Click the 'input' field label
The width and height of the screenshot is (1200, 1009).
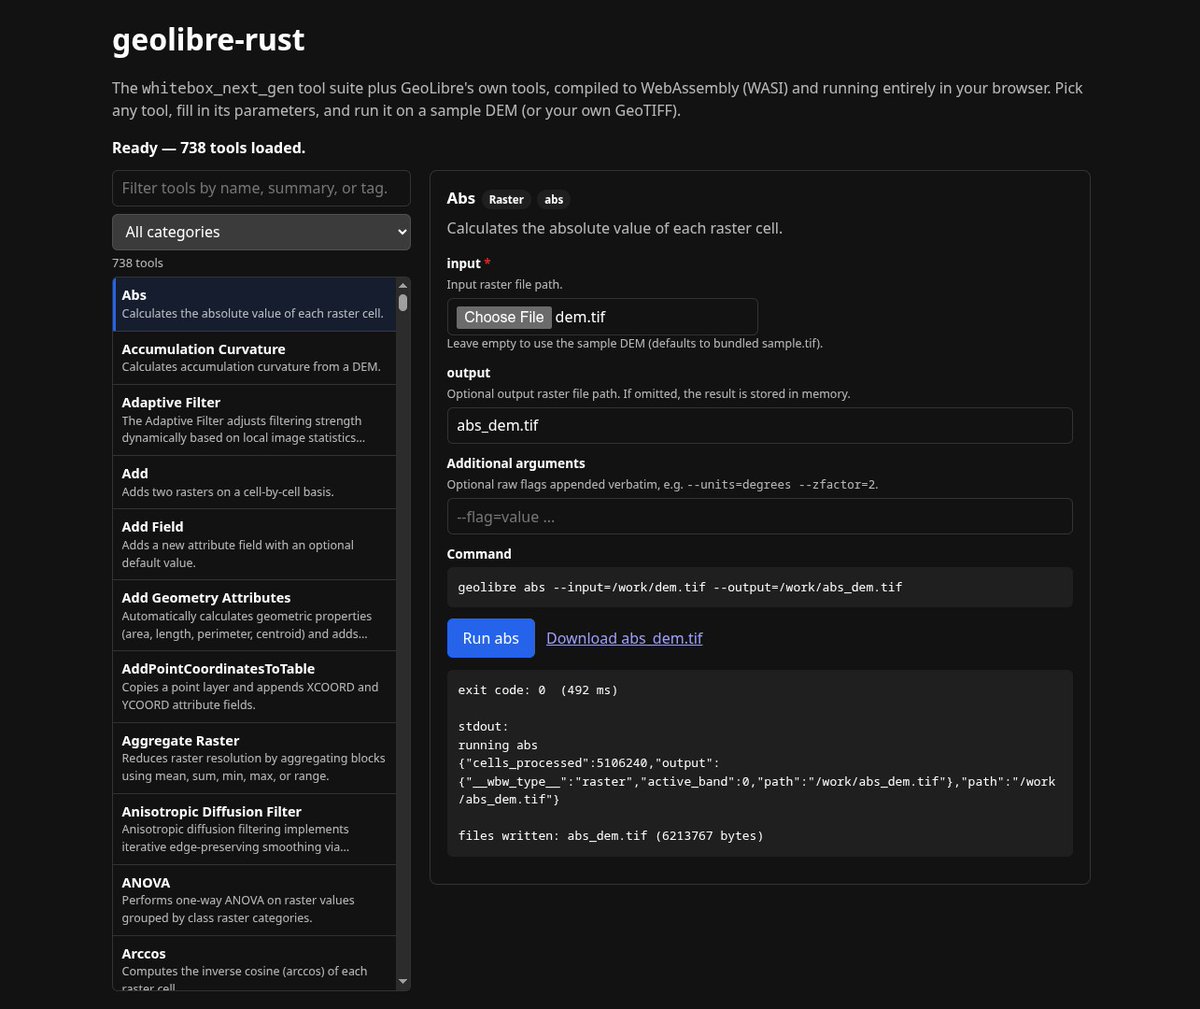coord(464,263)
